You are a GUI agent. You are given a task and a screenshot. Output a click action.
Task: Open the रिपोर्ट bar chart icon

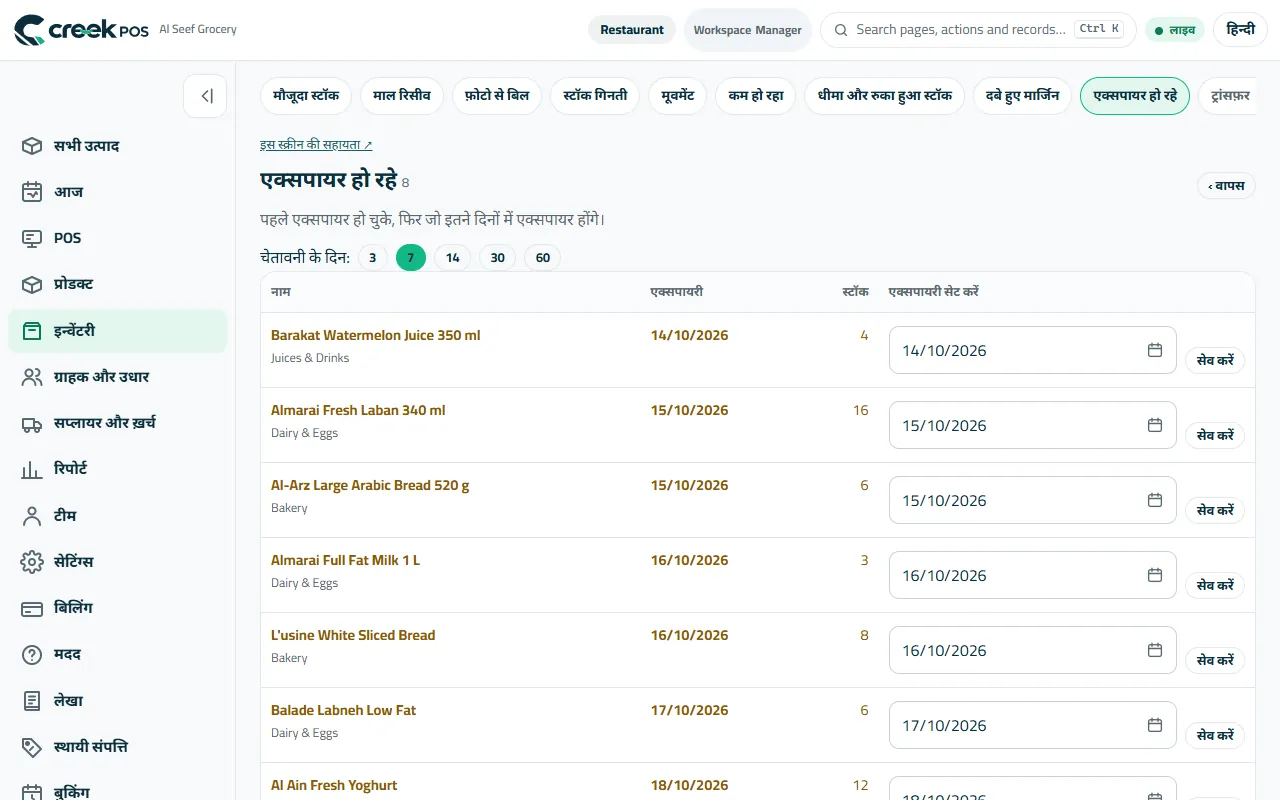tap(32, 469)
